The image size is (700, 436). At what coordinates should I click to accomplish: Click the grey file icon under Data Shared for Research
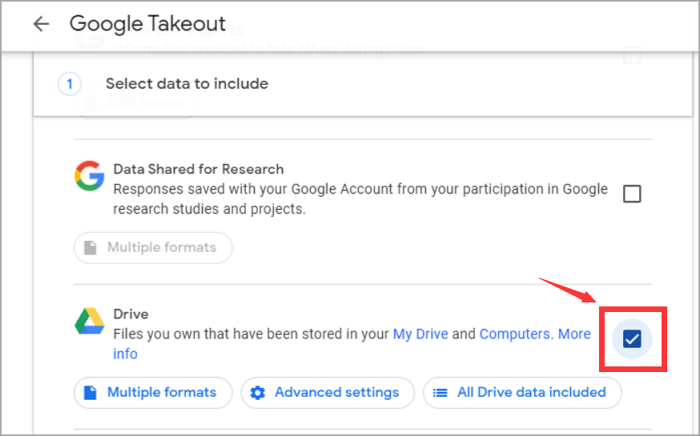pyautogui.click(x=90, y=247)
